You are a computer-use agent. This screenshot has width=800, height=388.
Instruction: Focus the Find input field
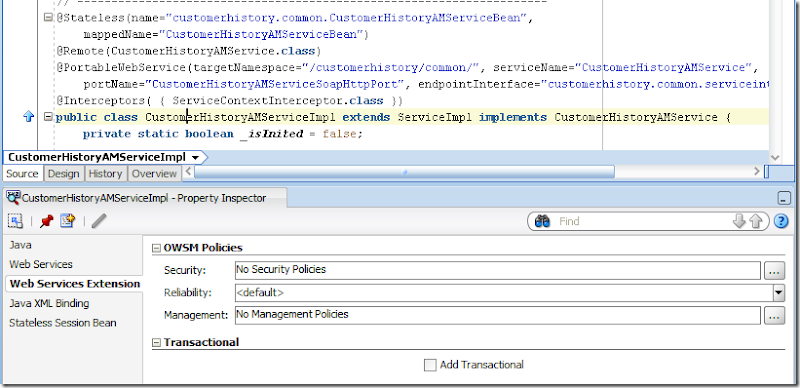click(x=643, y=222)
